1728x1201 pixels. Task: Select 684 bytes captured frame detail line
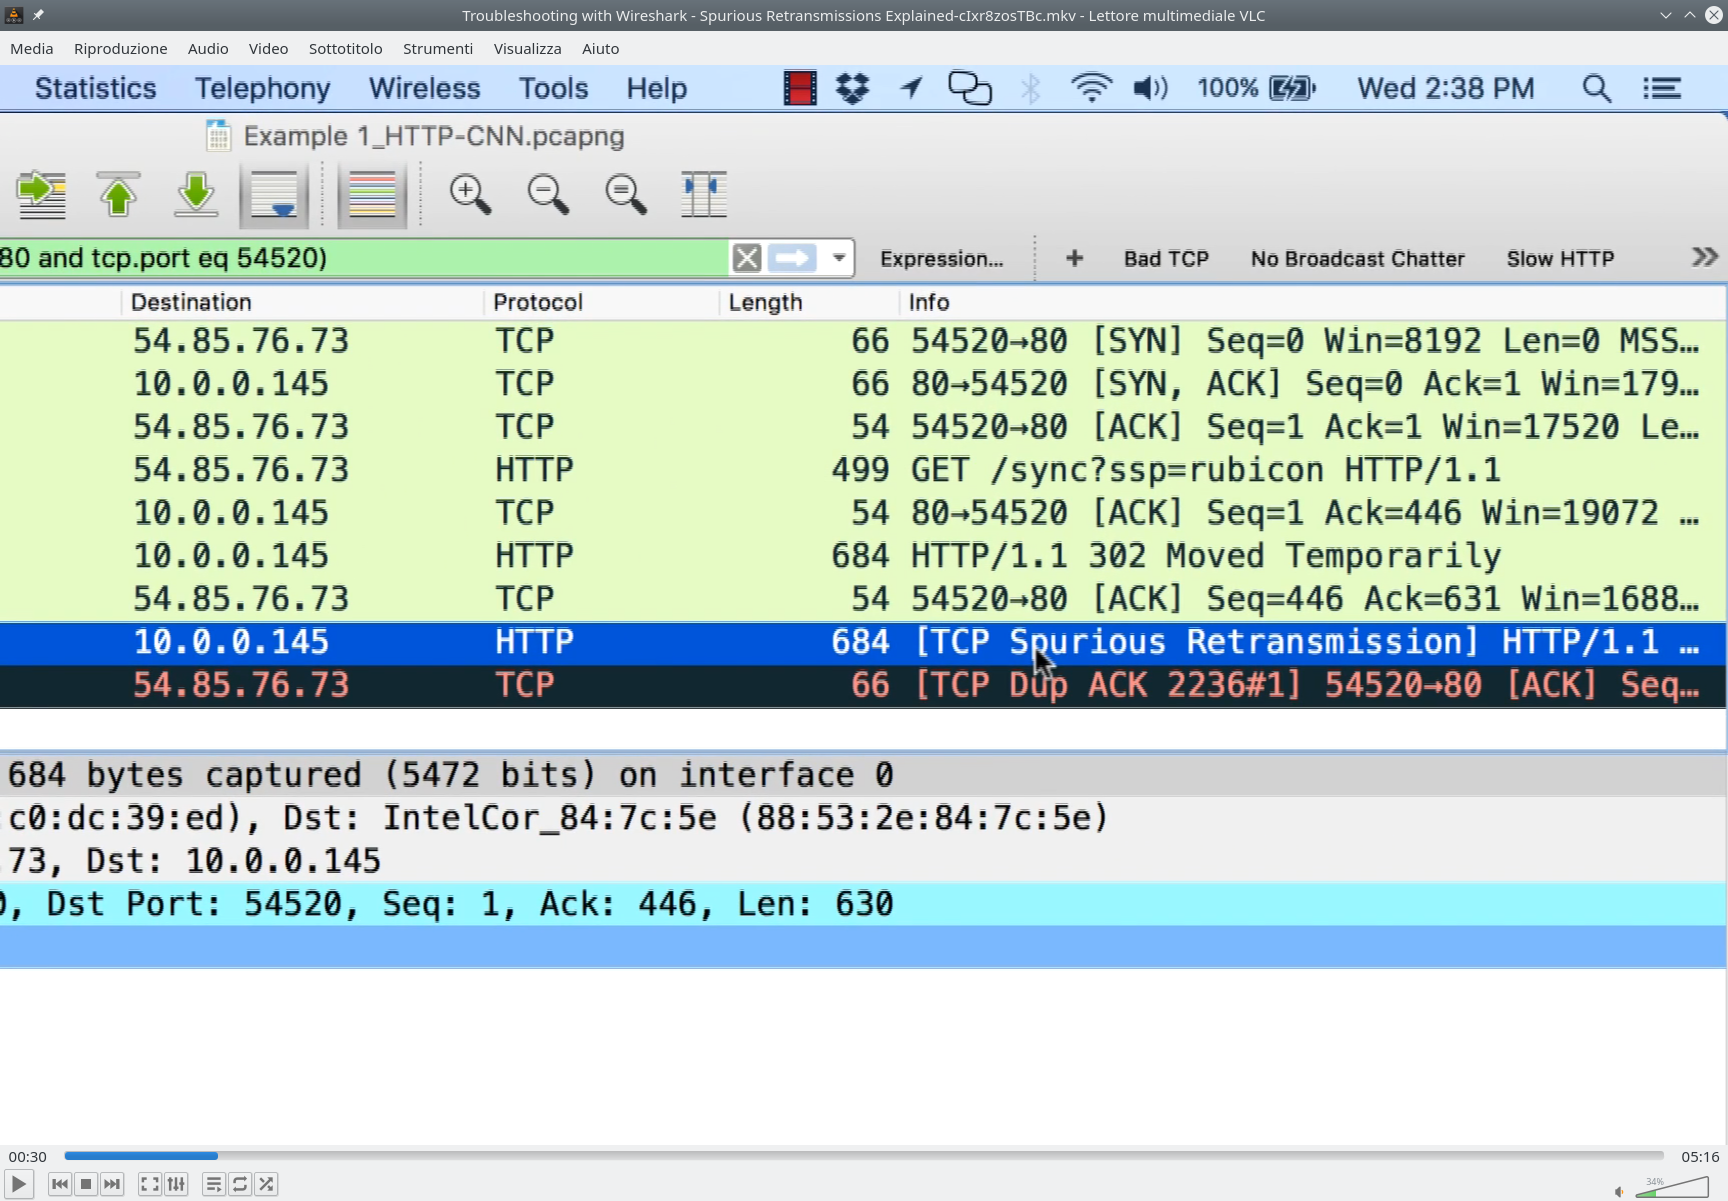[863, 775]
